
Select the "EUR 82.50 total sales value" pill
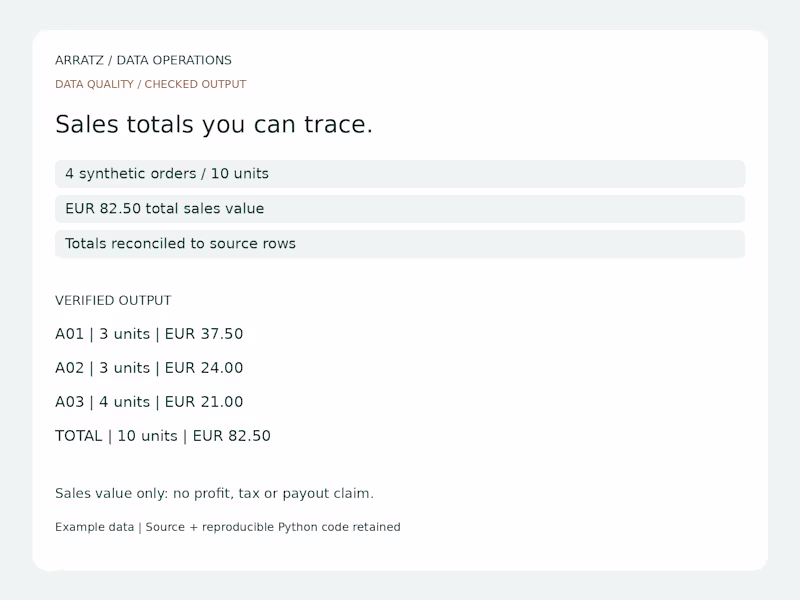pyautogui.click(x=400, y=209)
